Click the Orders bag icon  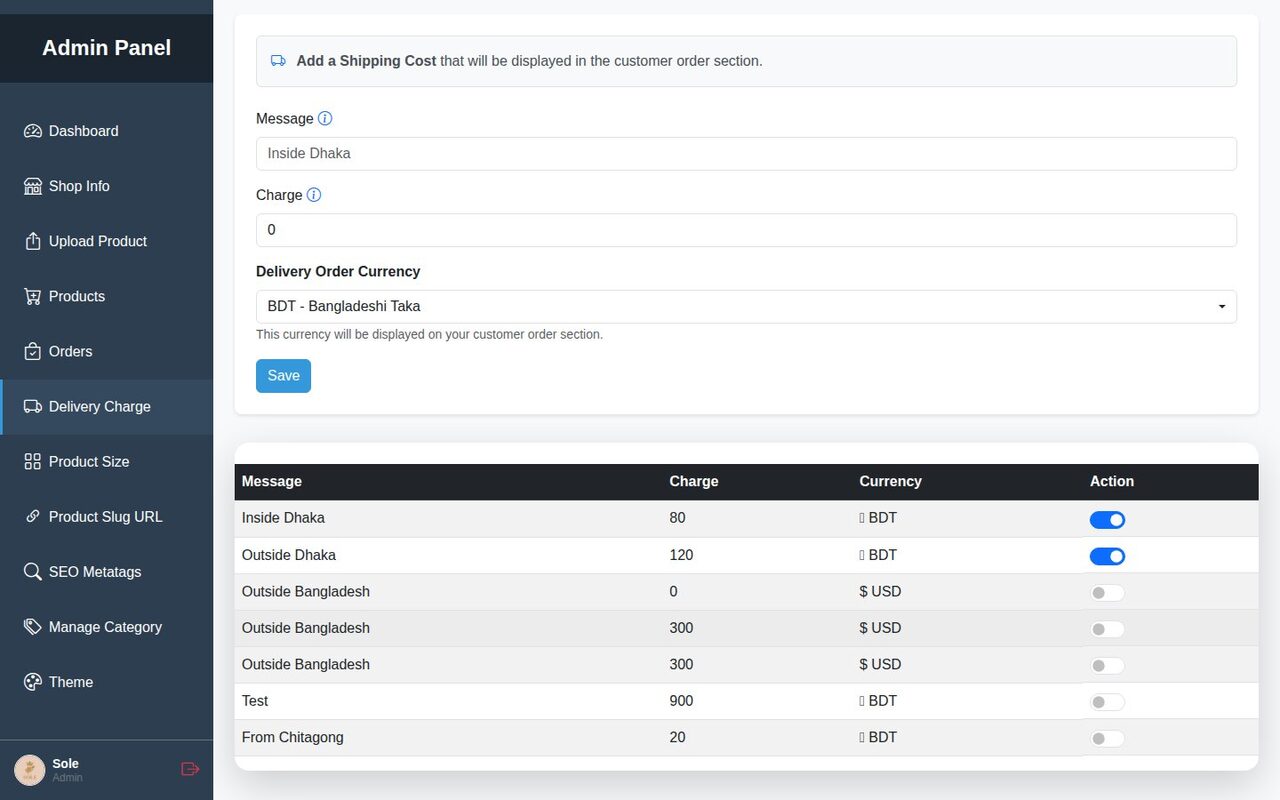tap(32, 351)
